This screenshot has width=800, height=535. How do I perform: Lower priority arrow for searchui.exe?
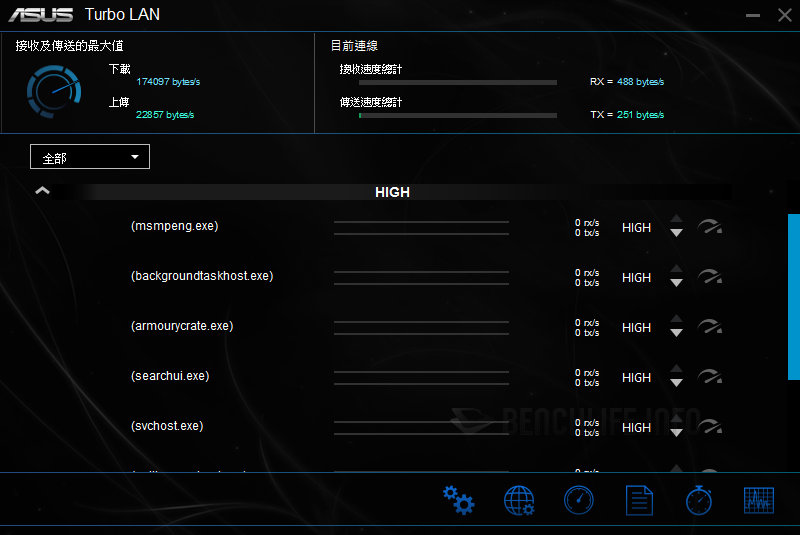677,383
